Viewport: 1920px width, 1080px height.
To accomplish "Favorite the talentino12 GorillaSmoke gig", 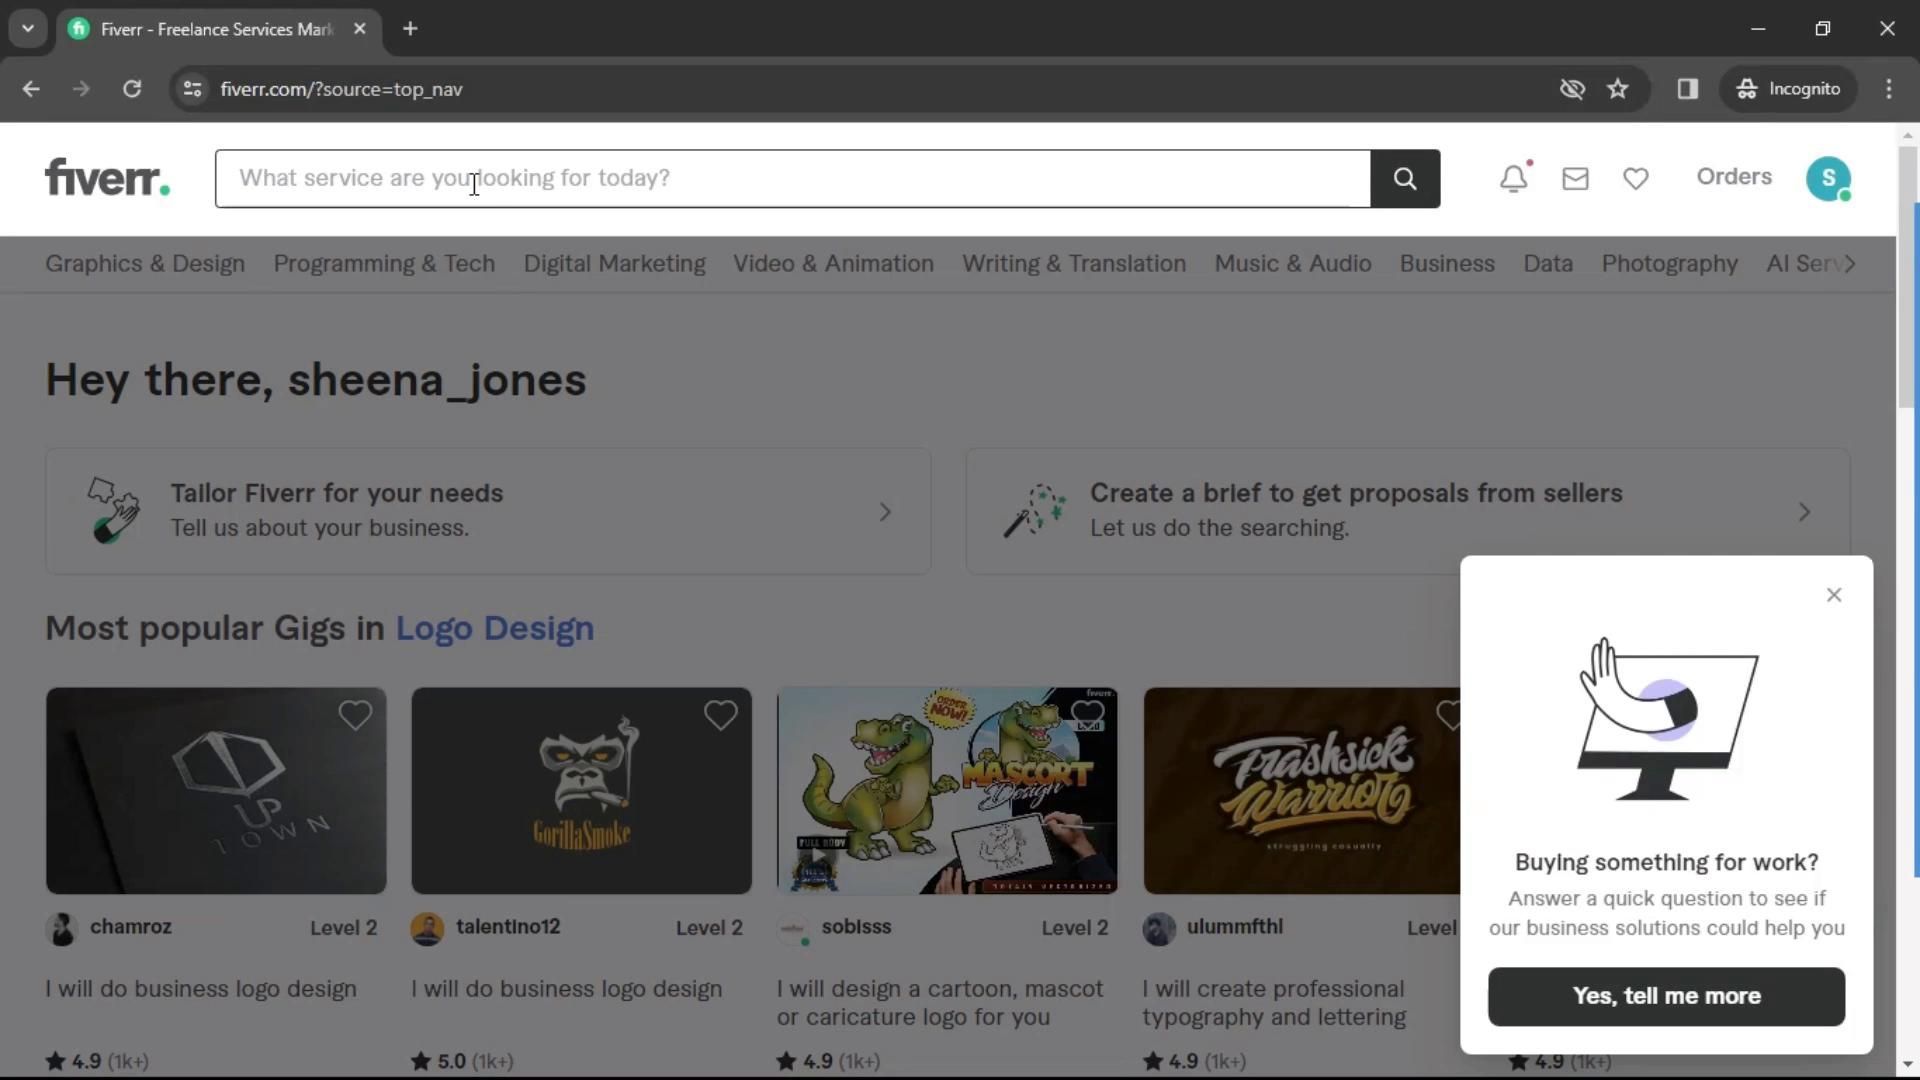I will 720,715.
